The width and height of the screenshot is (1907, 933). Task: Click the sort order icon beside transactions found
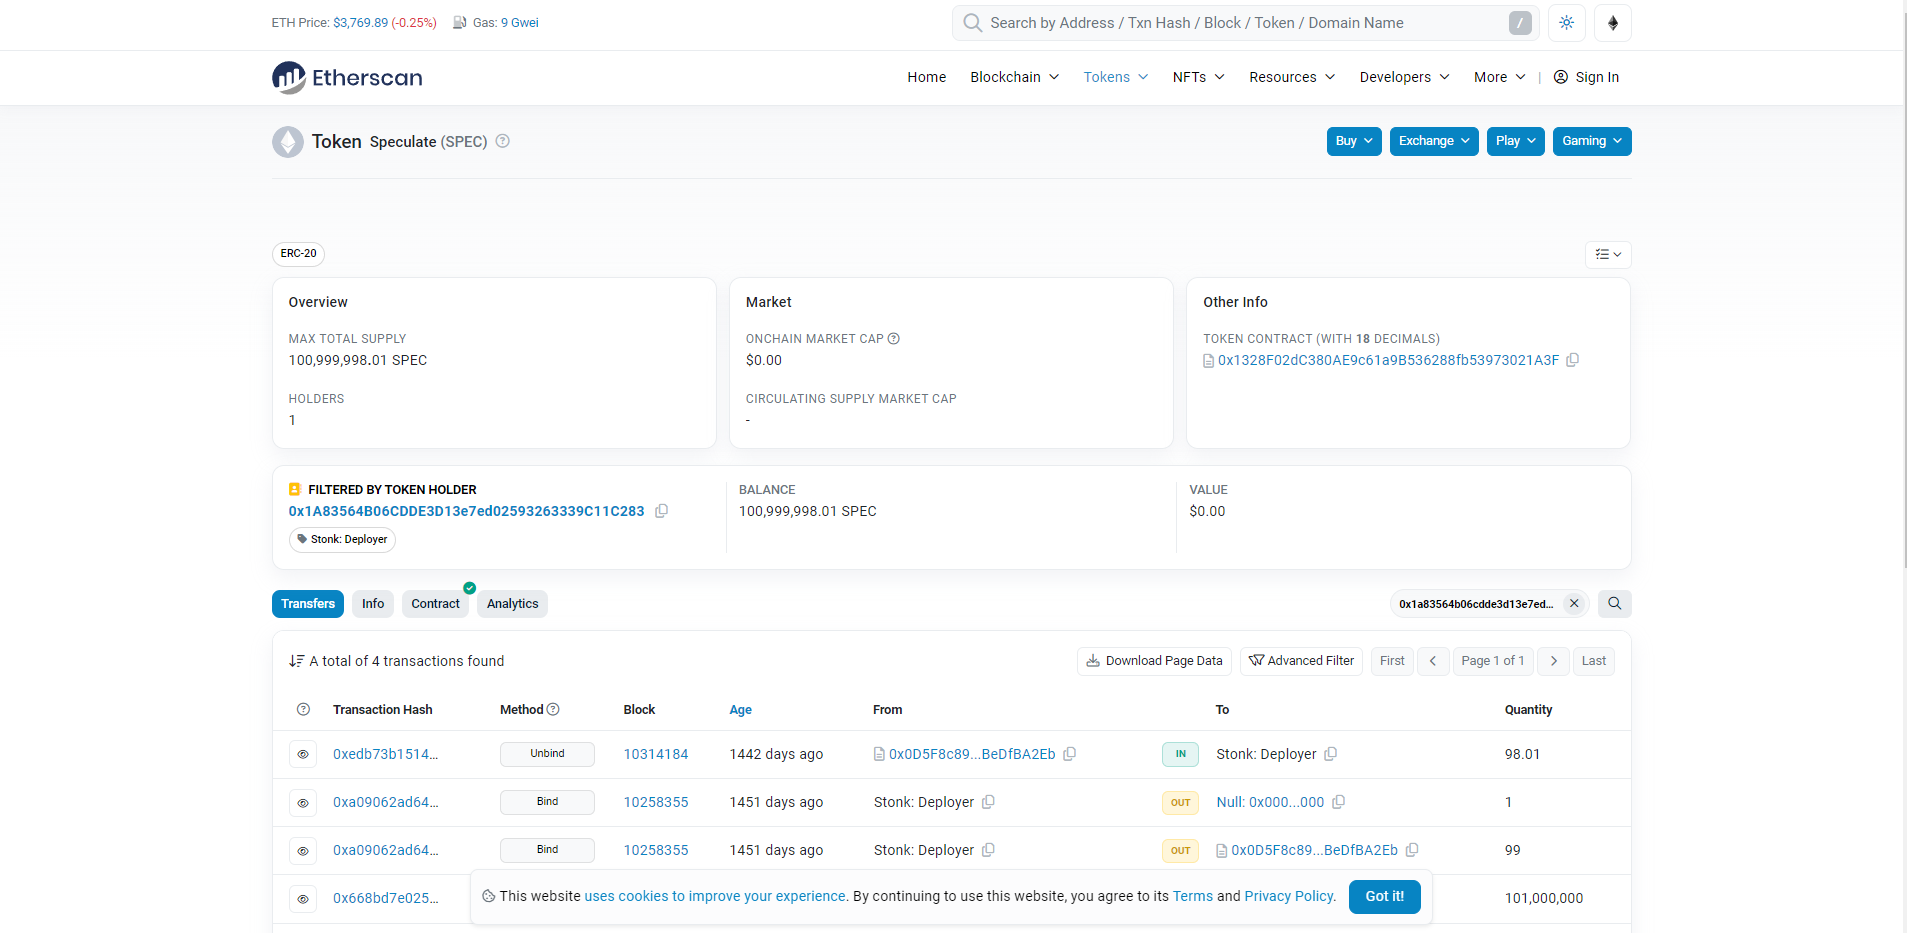tap(297, 661)
